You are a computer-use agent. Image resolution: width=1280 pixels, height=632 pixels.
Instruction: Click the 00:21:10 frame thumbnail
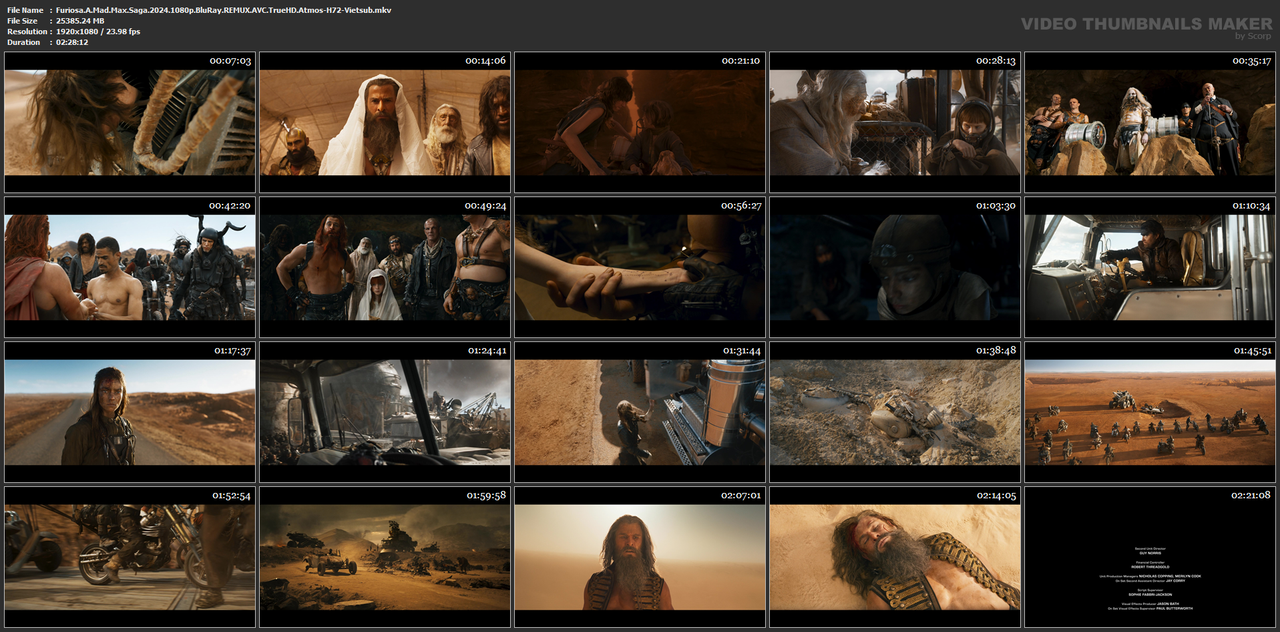click(x=640, y=122)
